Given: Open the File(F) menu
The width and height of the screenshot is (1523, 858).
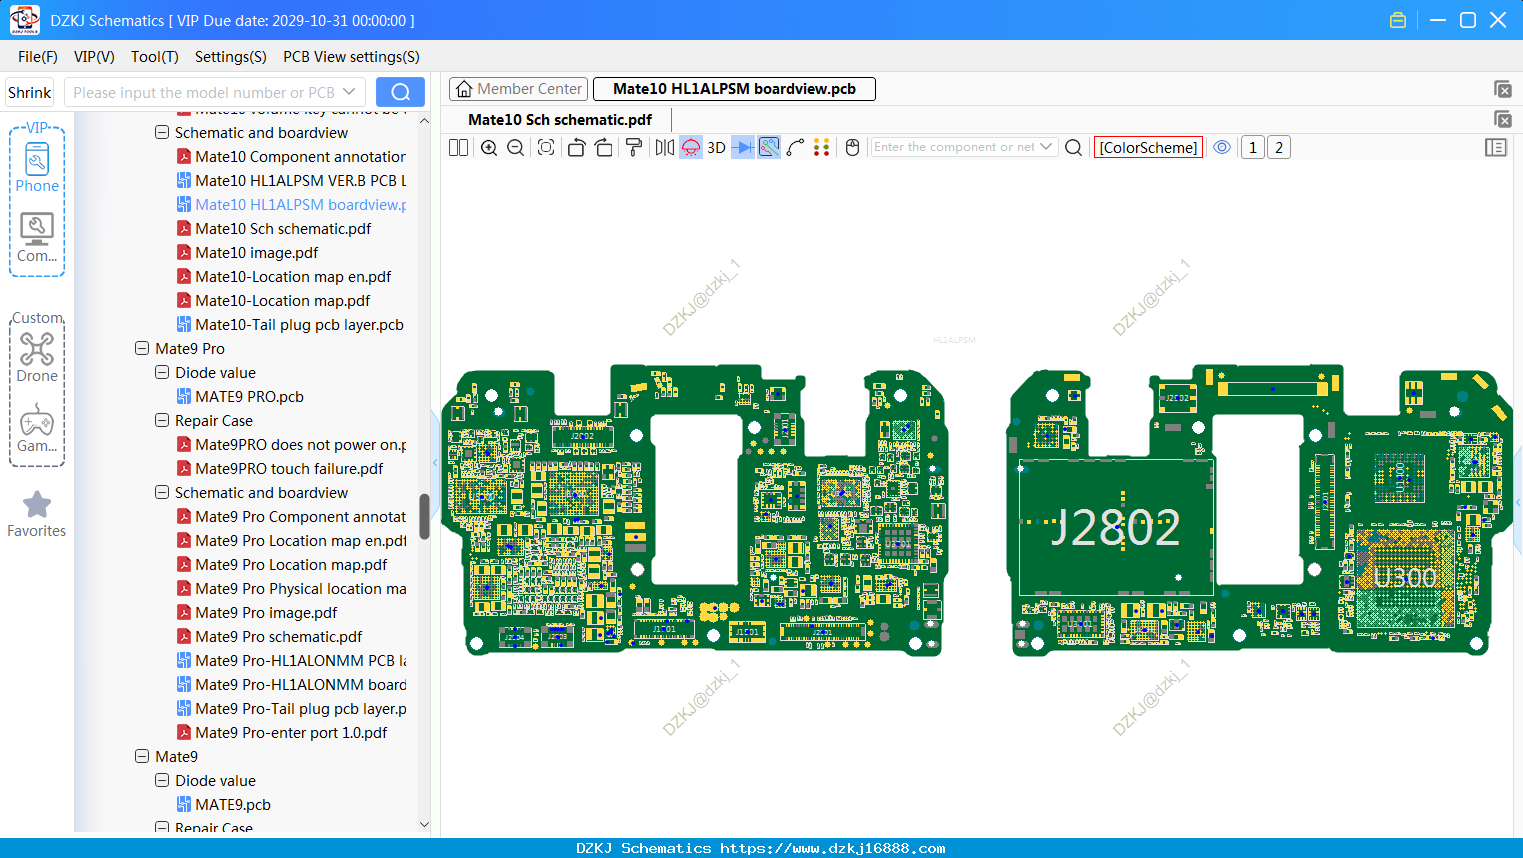Looking at the screenshot, I should click(38, 57).
